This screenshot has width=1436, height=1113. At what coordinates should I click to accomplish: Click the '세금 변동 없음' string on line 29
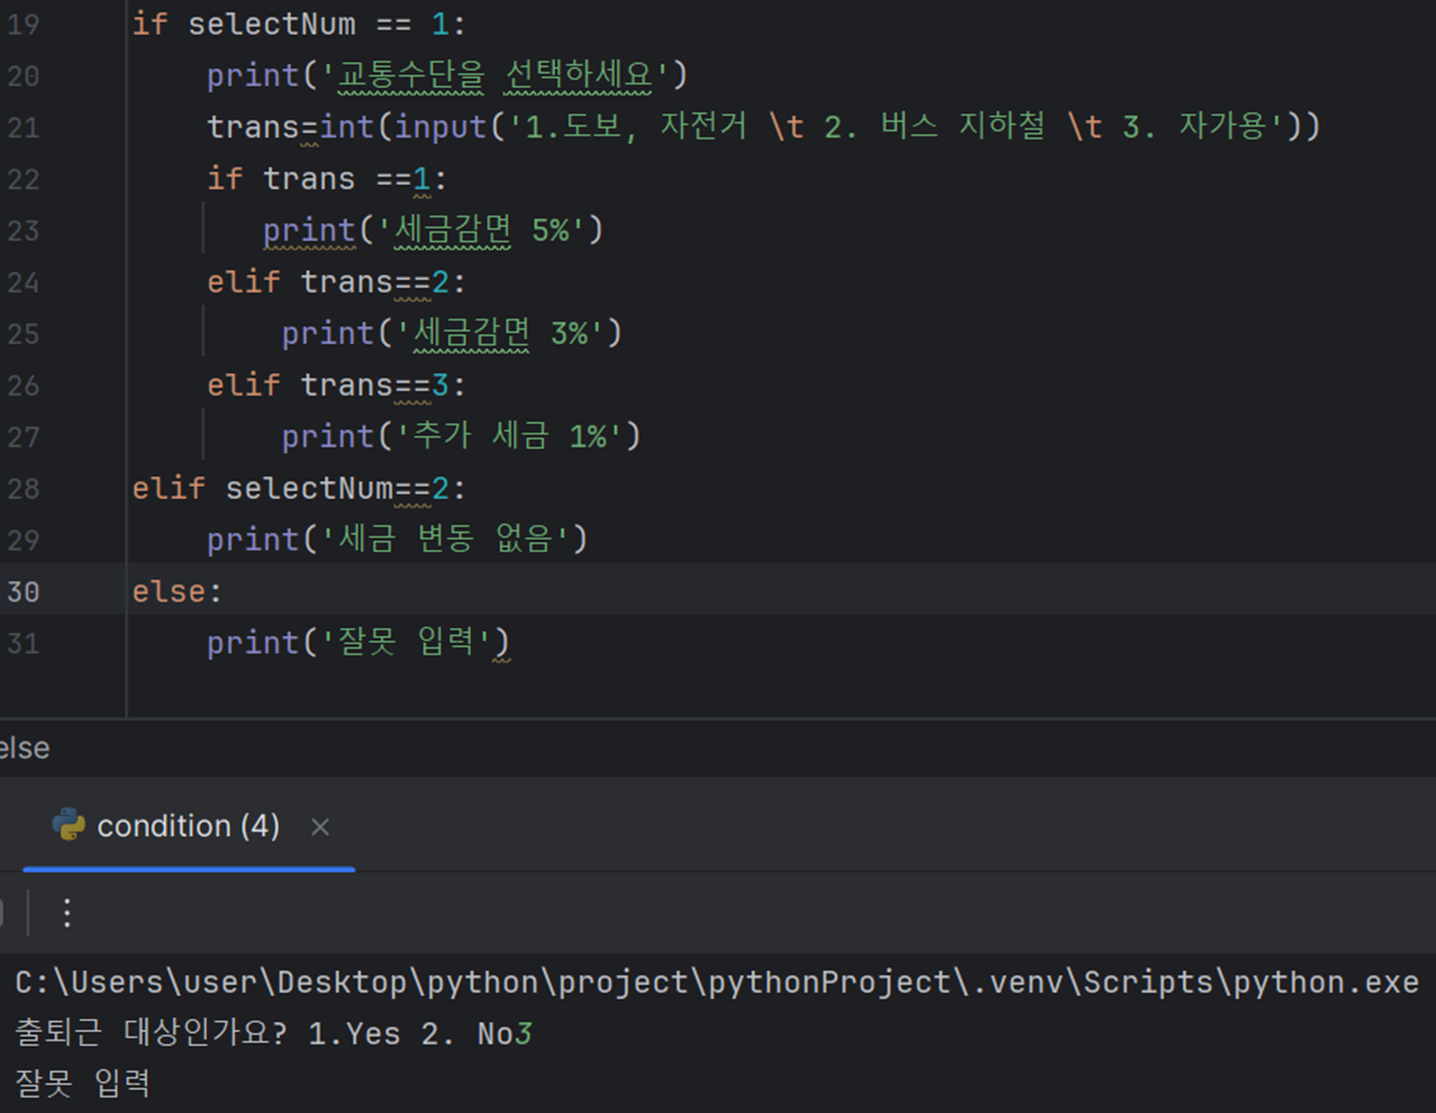445,540
